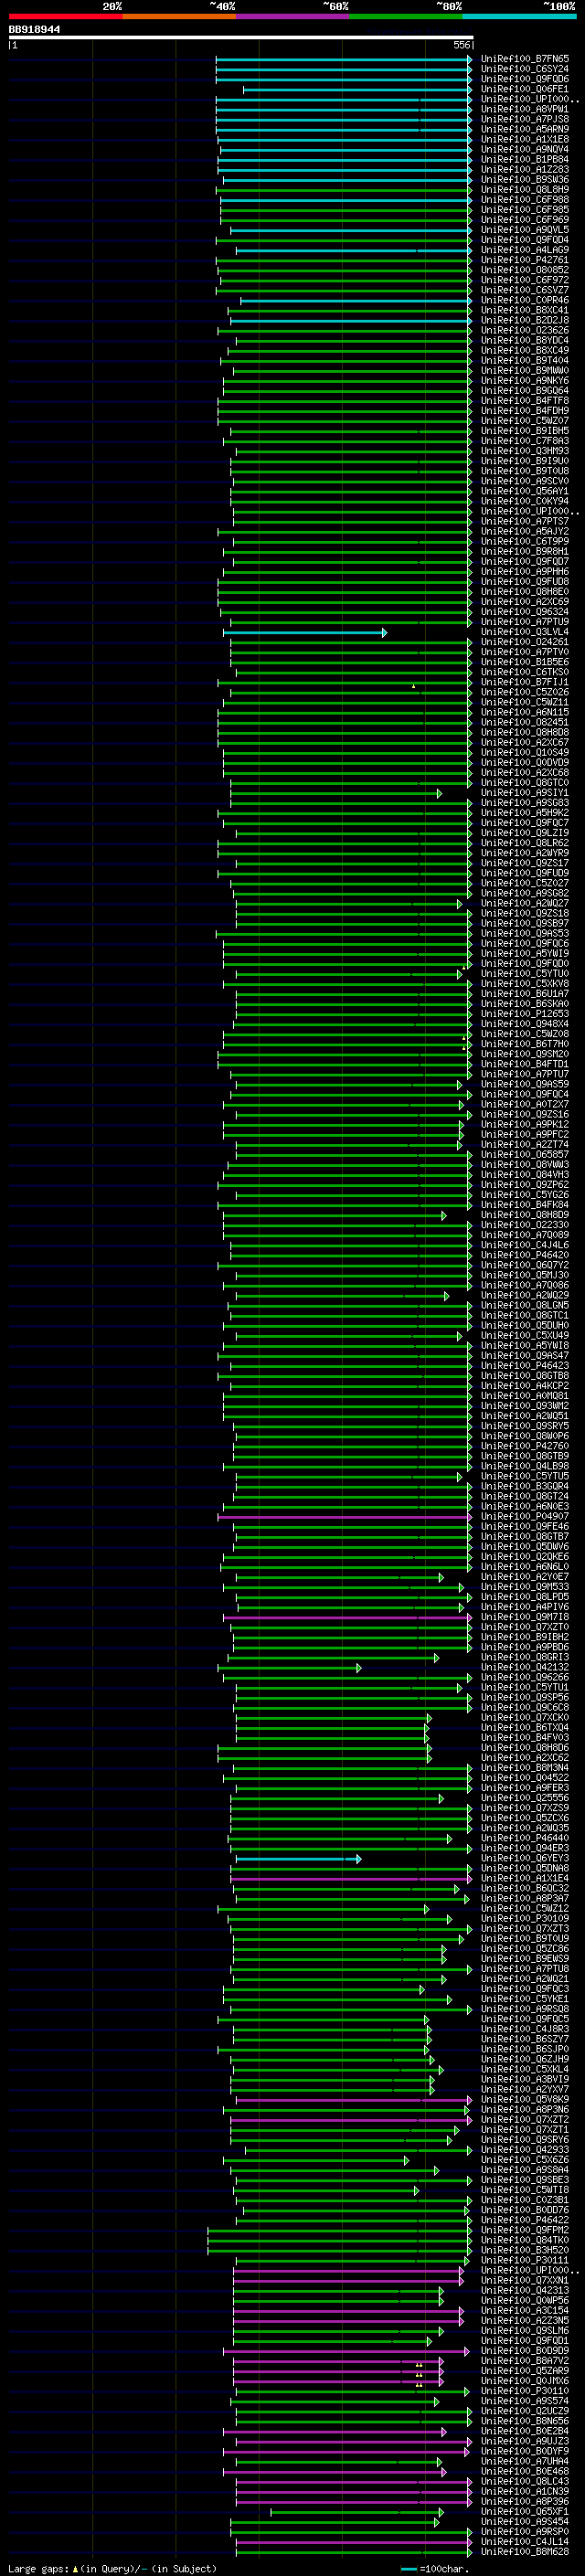Select the UniRef100_A4LAG9 label
585x2576 pixels.
(x=525, y=250)
